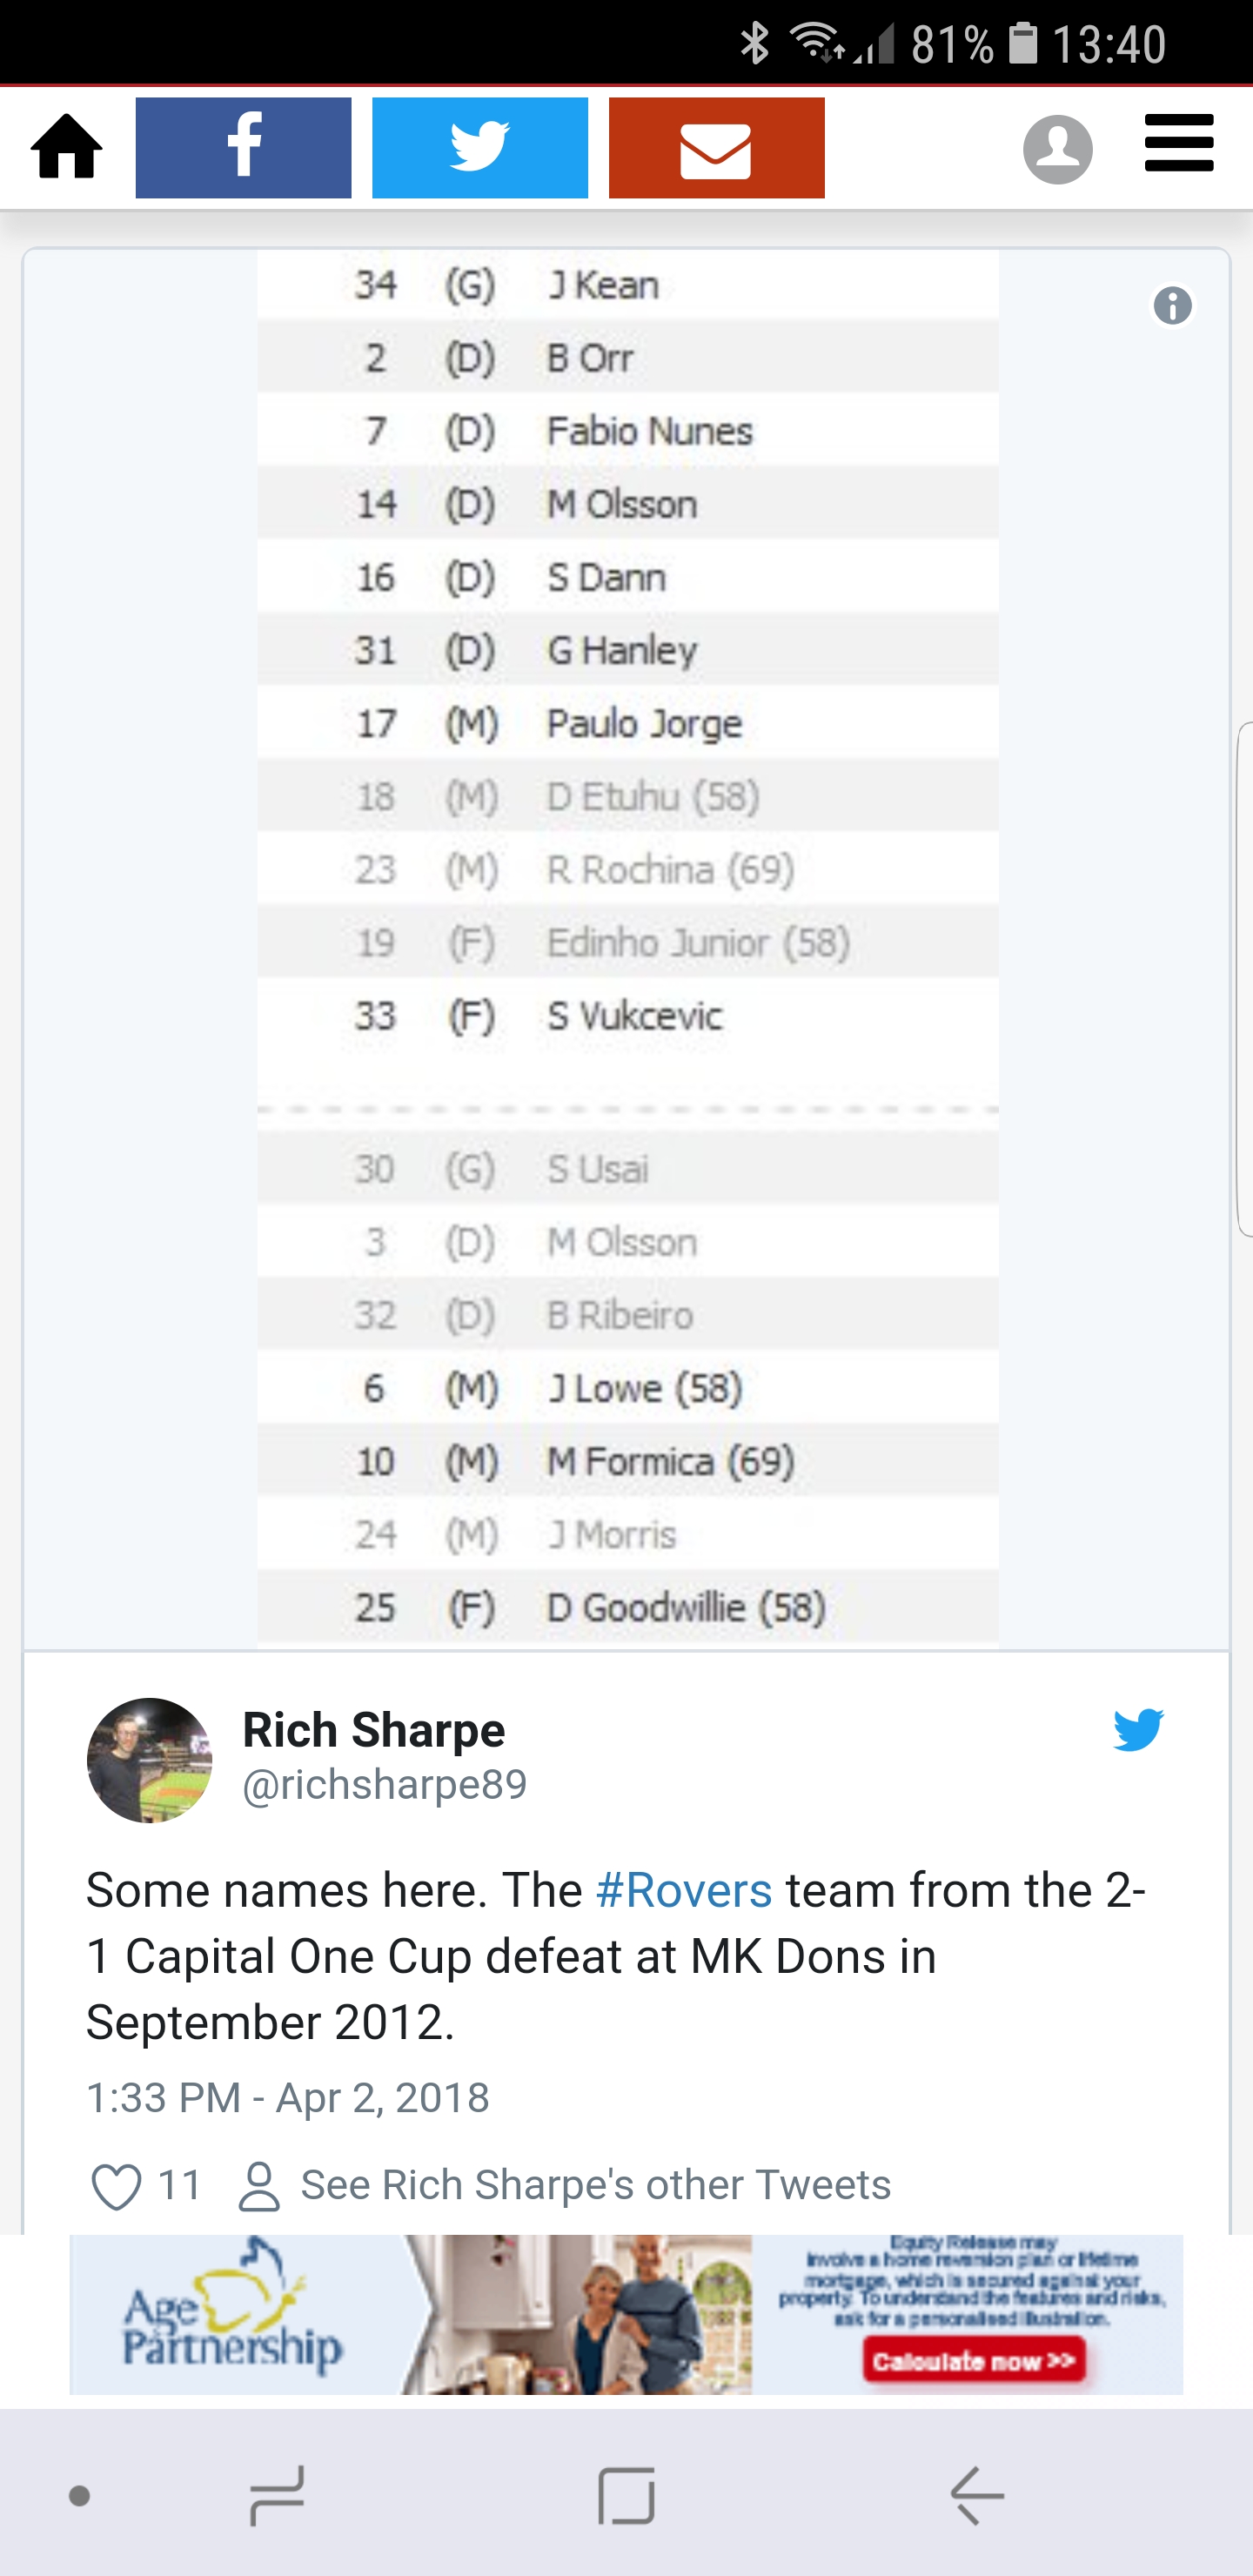Tap the Android recent apps button
1253x2576 pixels.
click(277, 2496)
